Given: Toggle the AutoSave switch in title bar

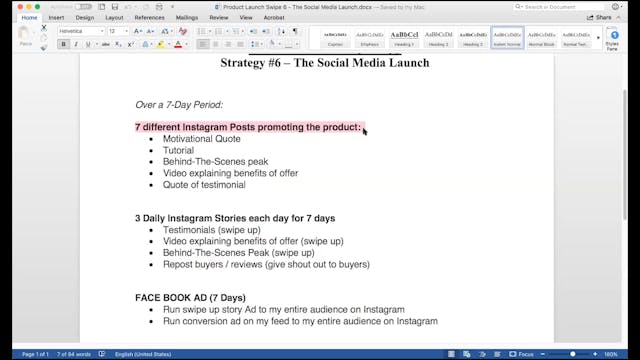Looking at the screenshot, I should click(x=83, y=7).
